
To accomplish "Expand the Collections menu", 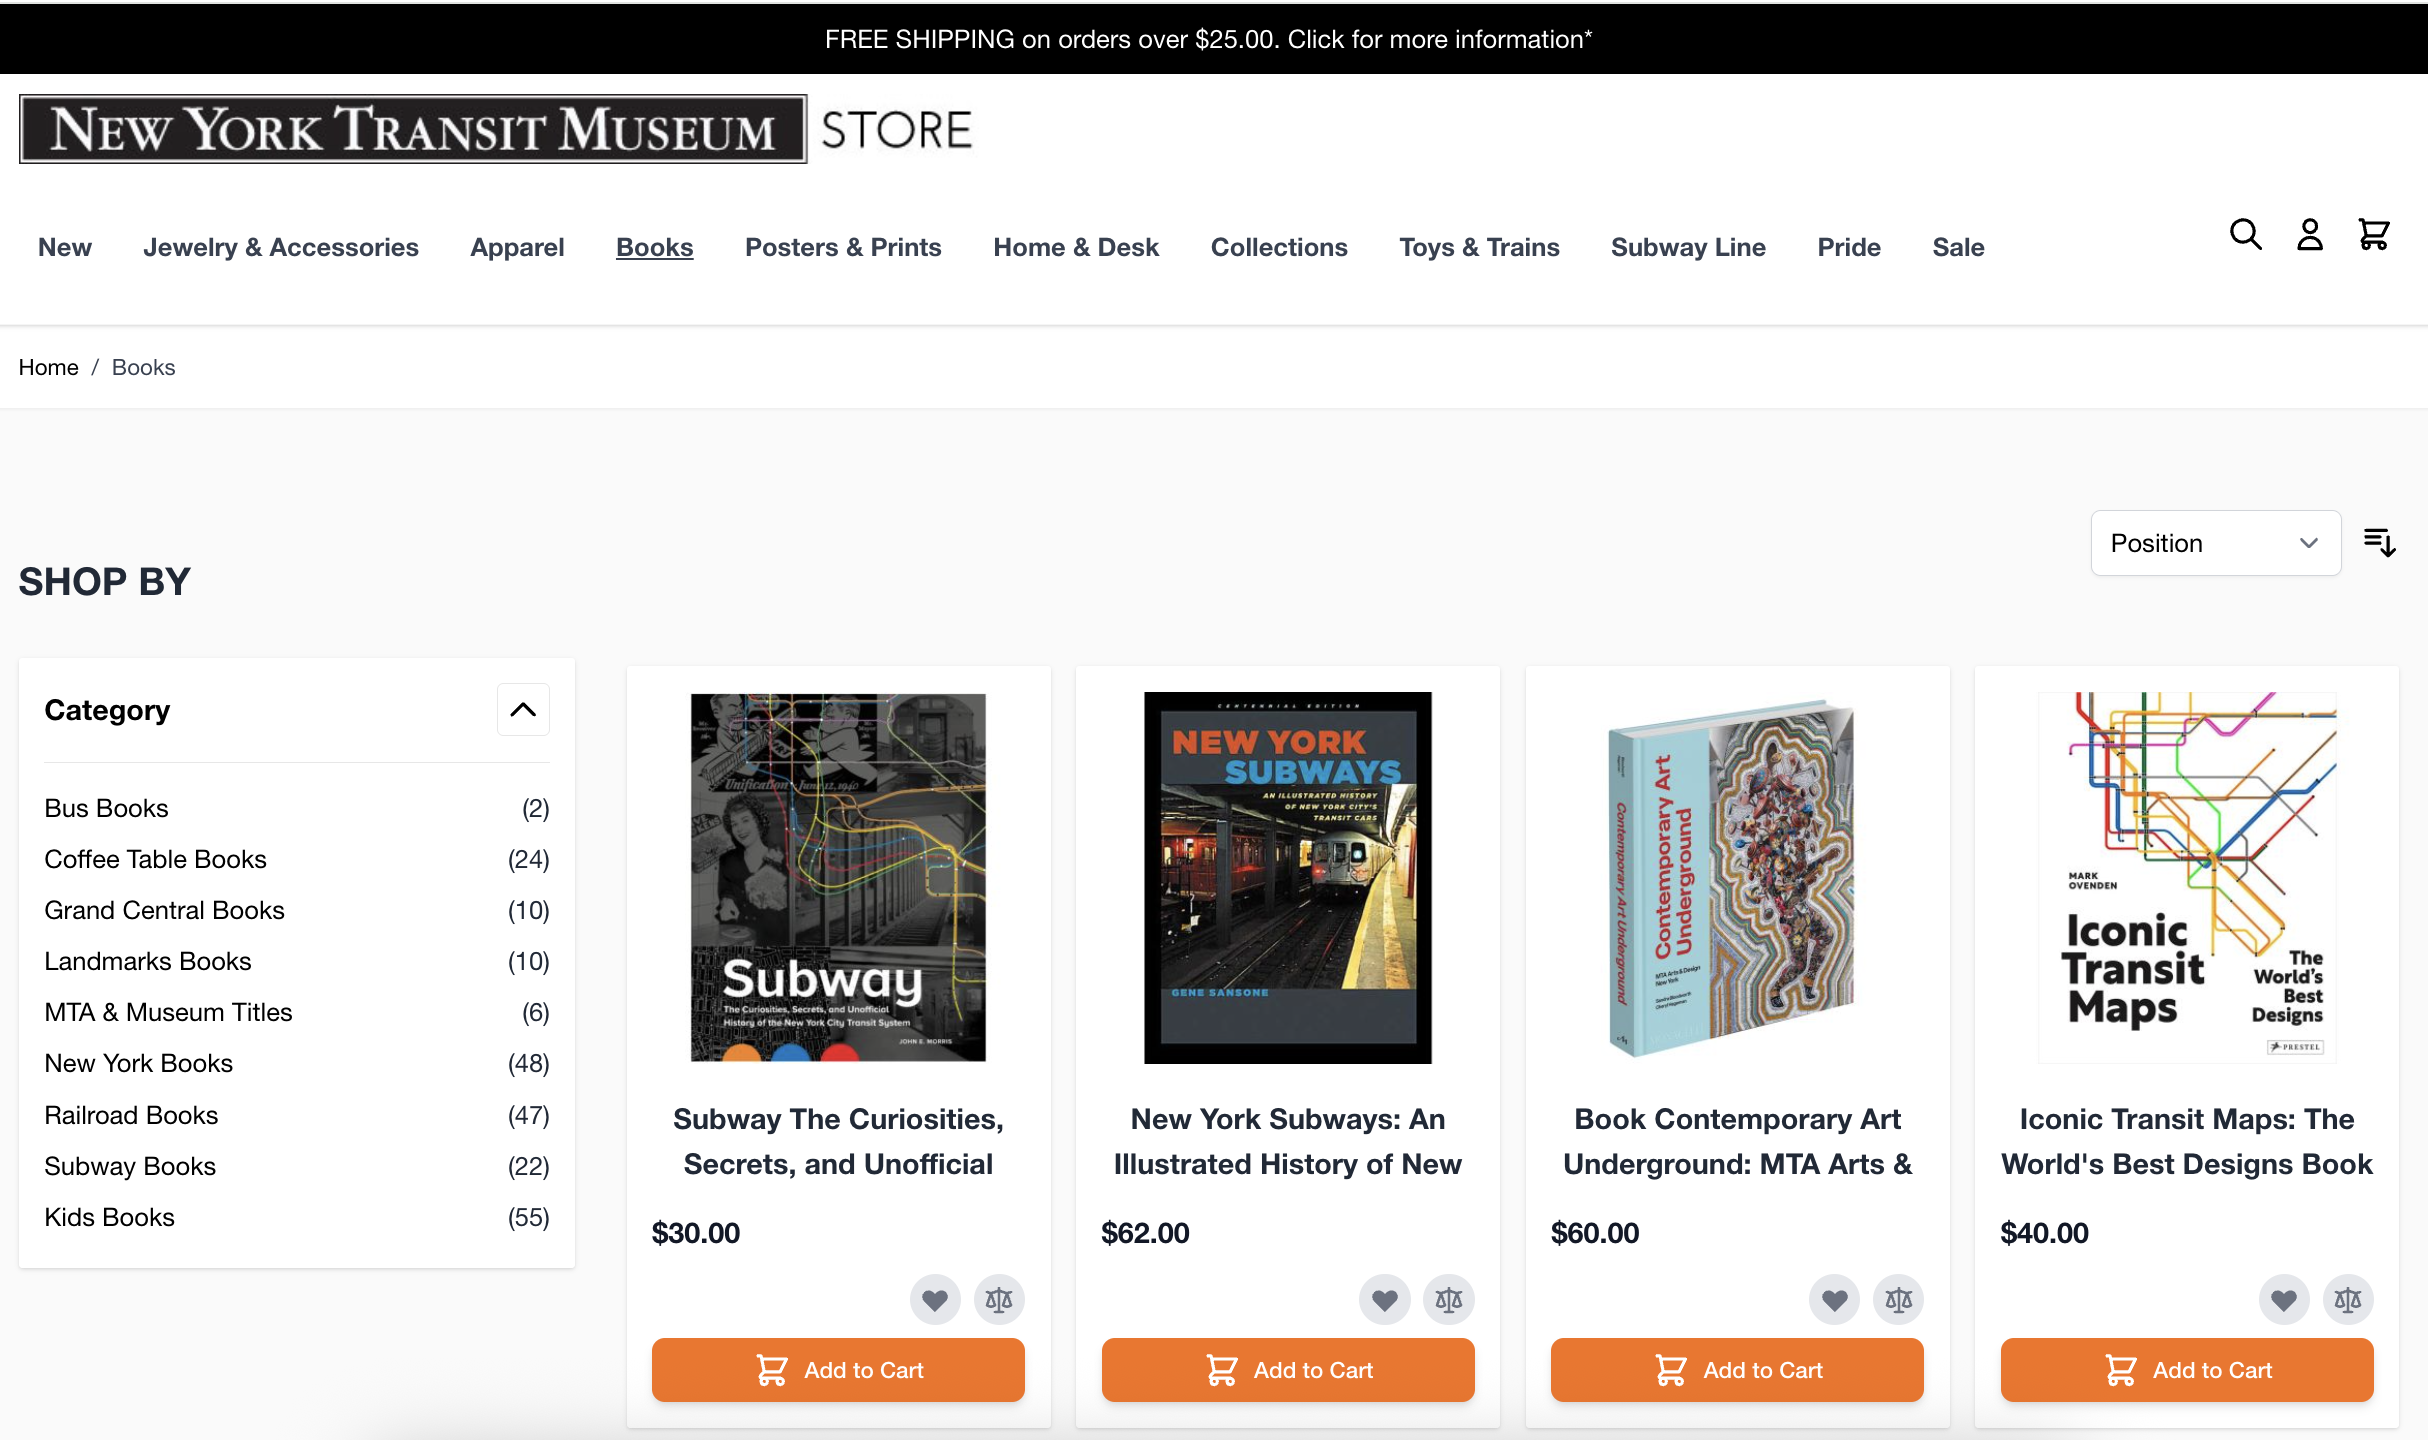I will tap(1279, 247).
